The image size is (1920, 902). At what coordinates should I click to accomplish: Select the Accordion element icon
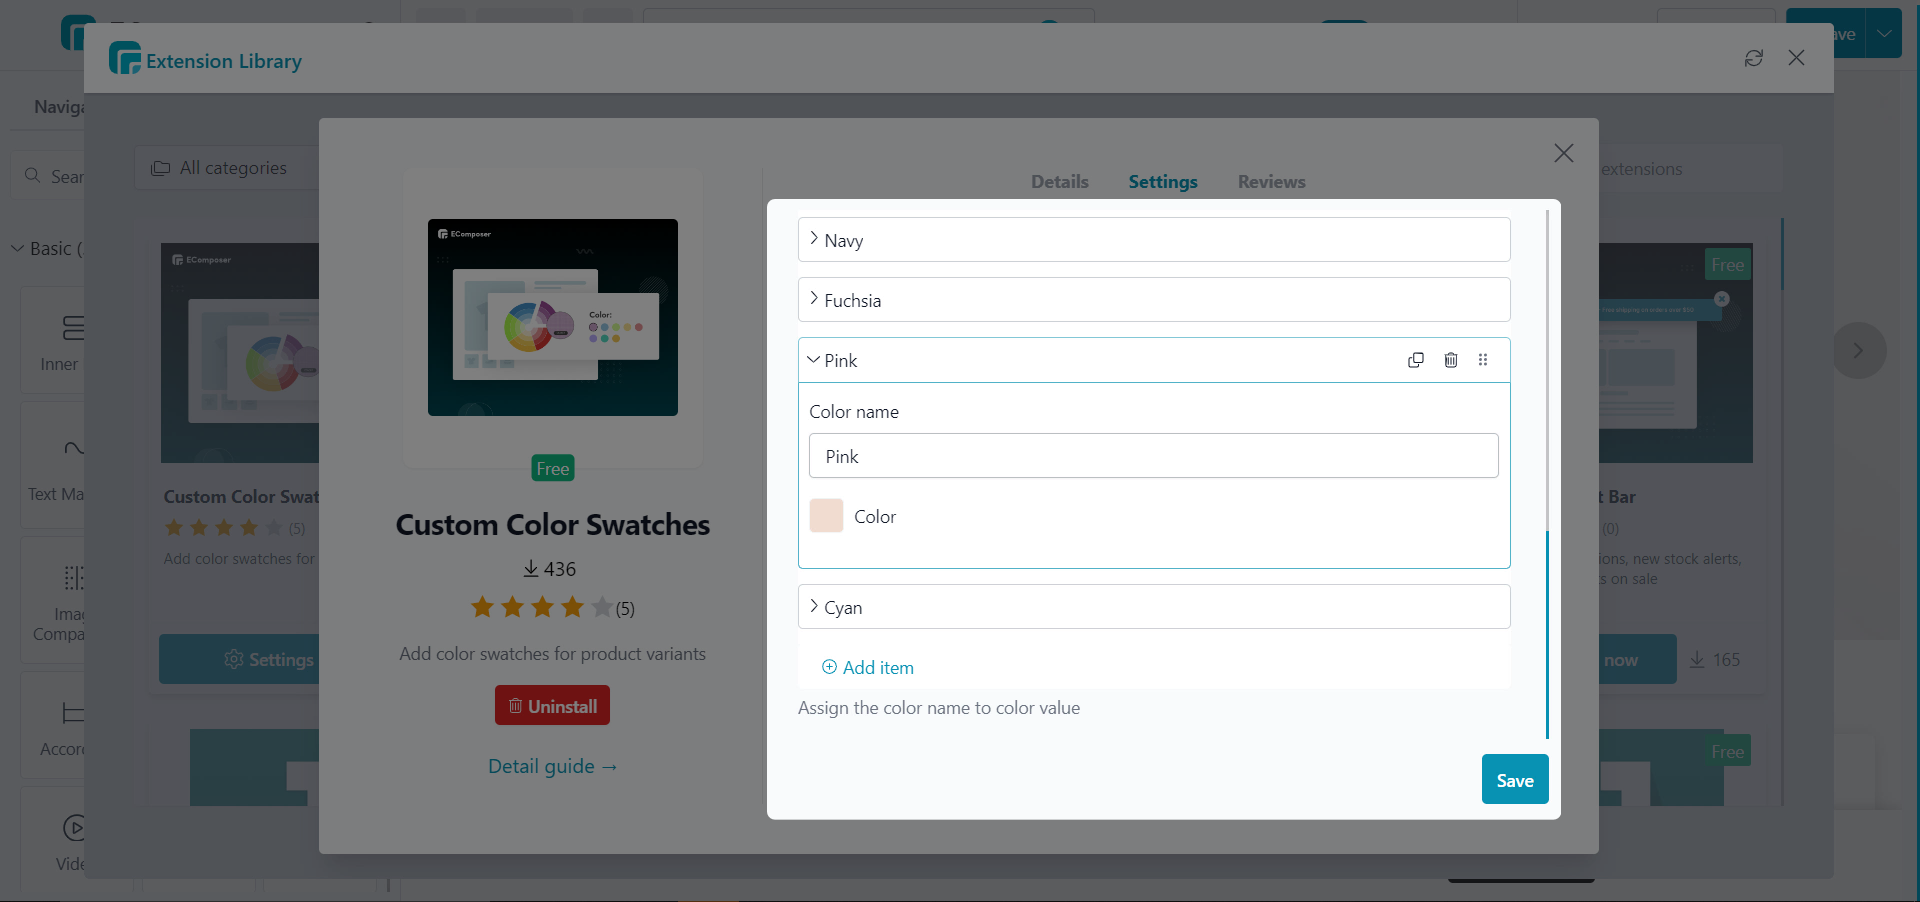tap(73, 713)
